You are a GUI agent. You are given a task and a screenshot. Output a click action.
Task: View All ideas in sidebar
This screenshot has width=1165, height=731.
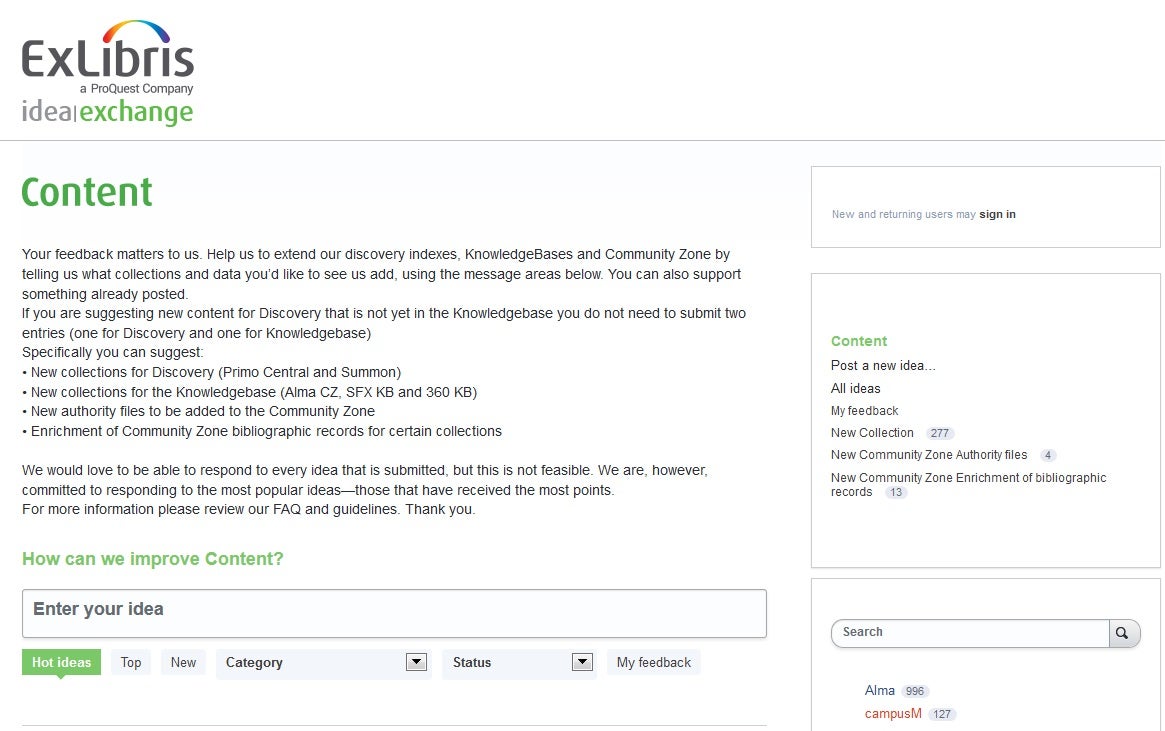(x=855, y=389)
